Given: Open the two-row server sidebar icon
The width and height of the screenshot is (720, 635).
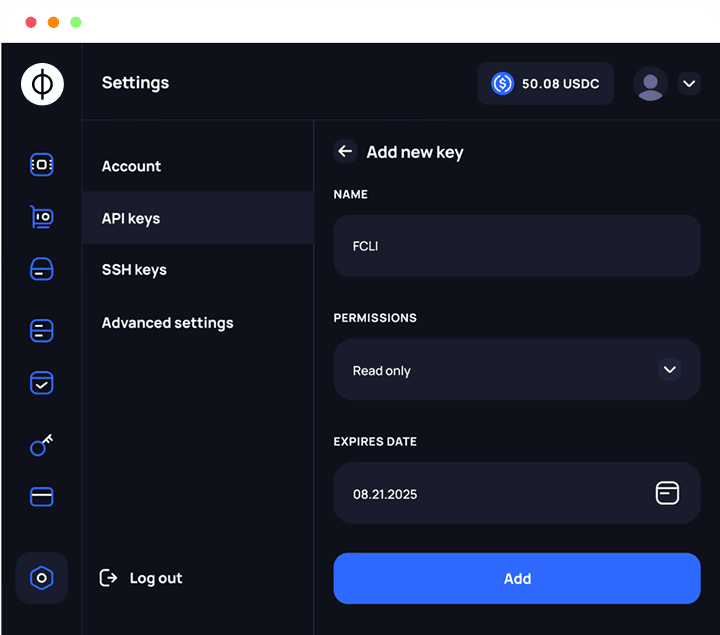Looking at the screenshot, I should (42, 331).
